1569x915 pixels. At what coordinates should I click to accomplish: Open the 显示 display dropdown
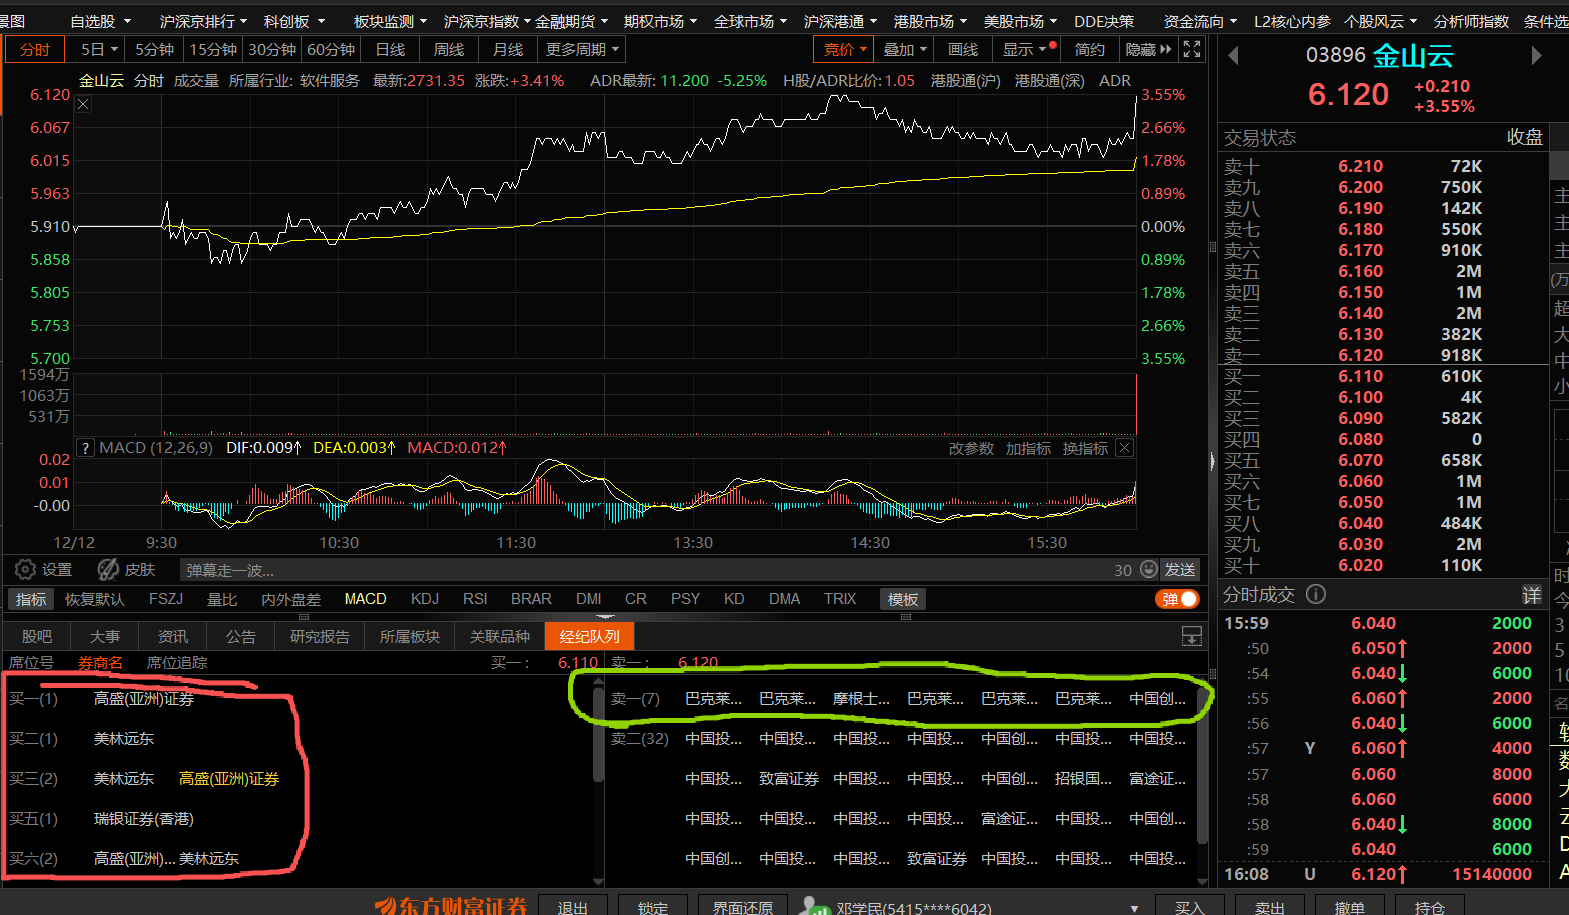pos(1024,49)
